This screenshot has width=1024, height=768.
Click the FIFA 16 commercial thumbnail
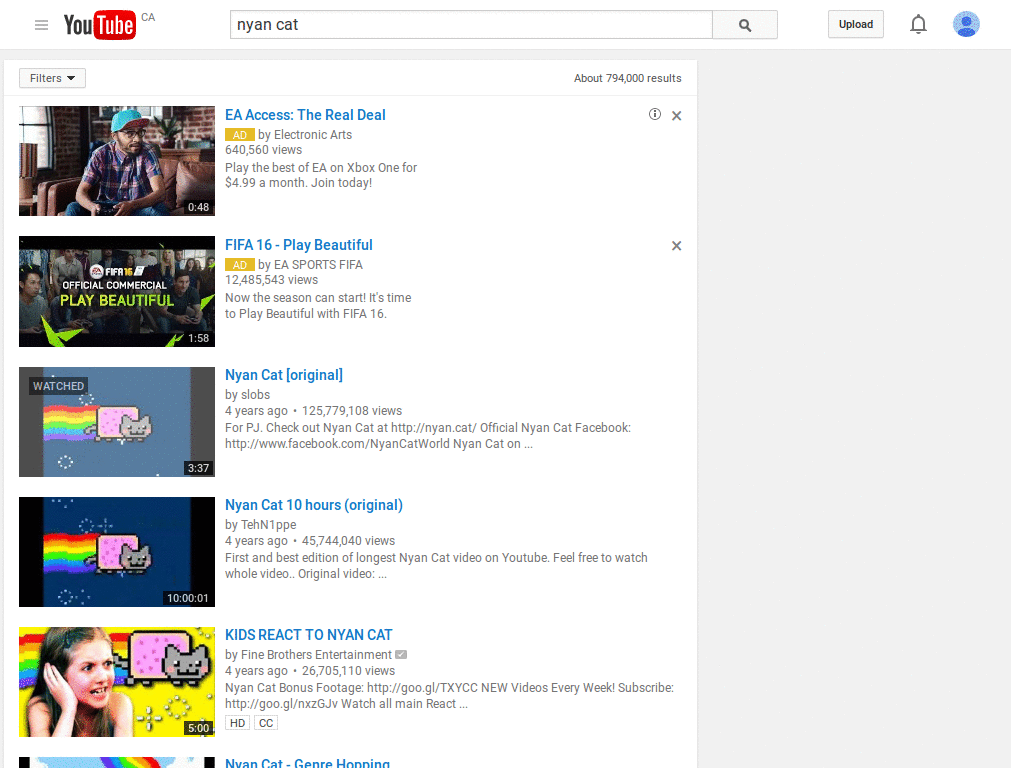click(117, 291)
